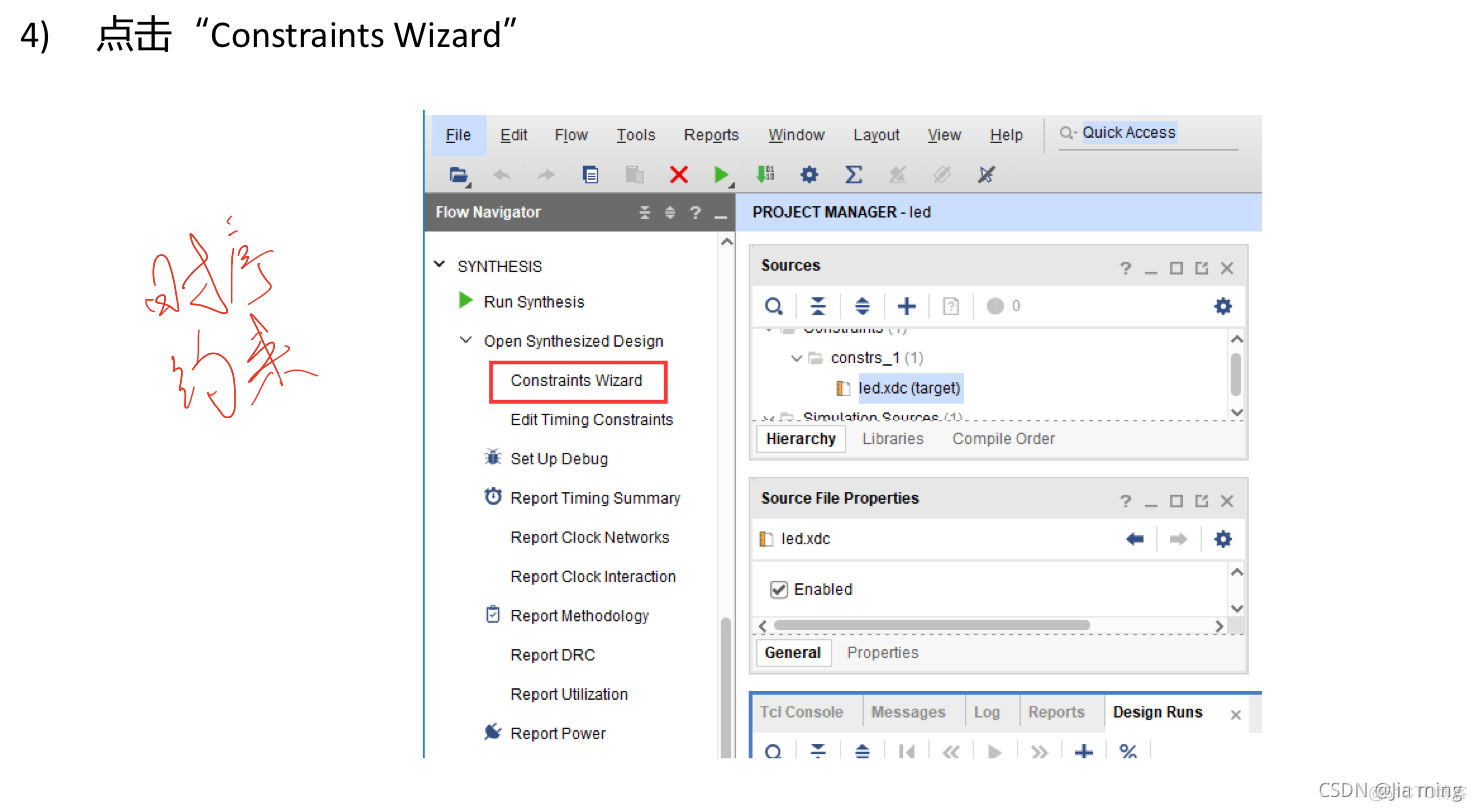
Task: Expand all in Flow Navigator header
Action: pyautogui.click(x=670, y=212)
